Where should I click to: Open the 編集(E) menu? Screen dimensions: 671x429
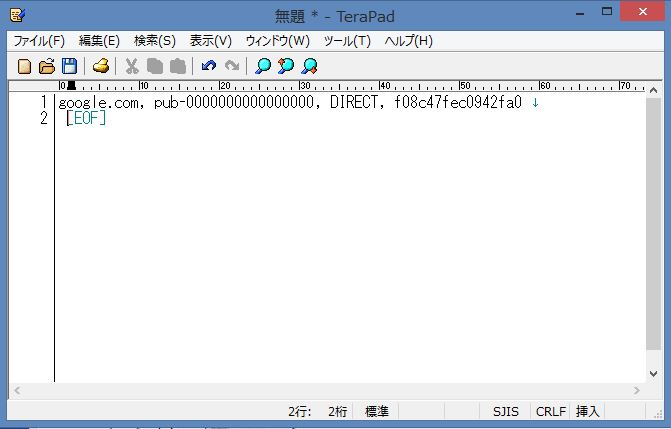pos(99,41)
